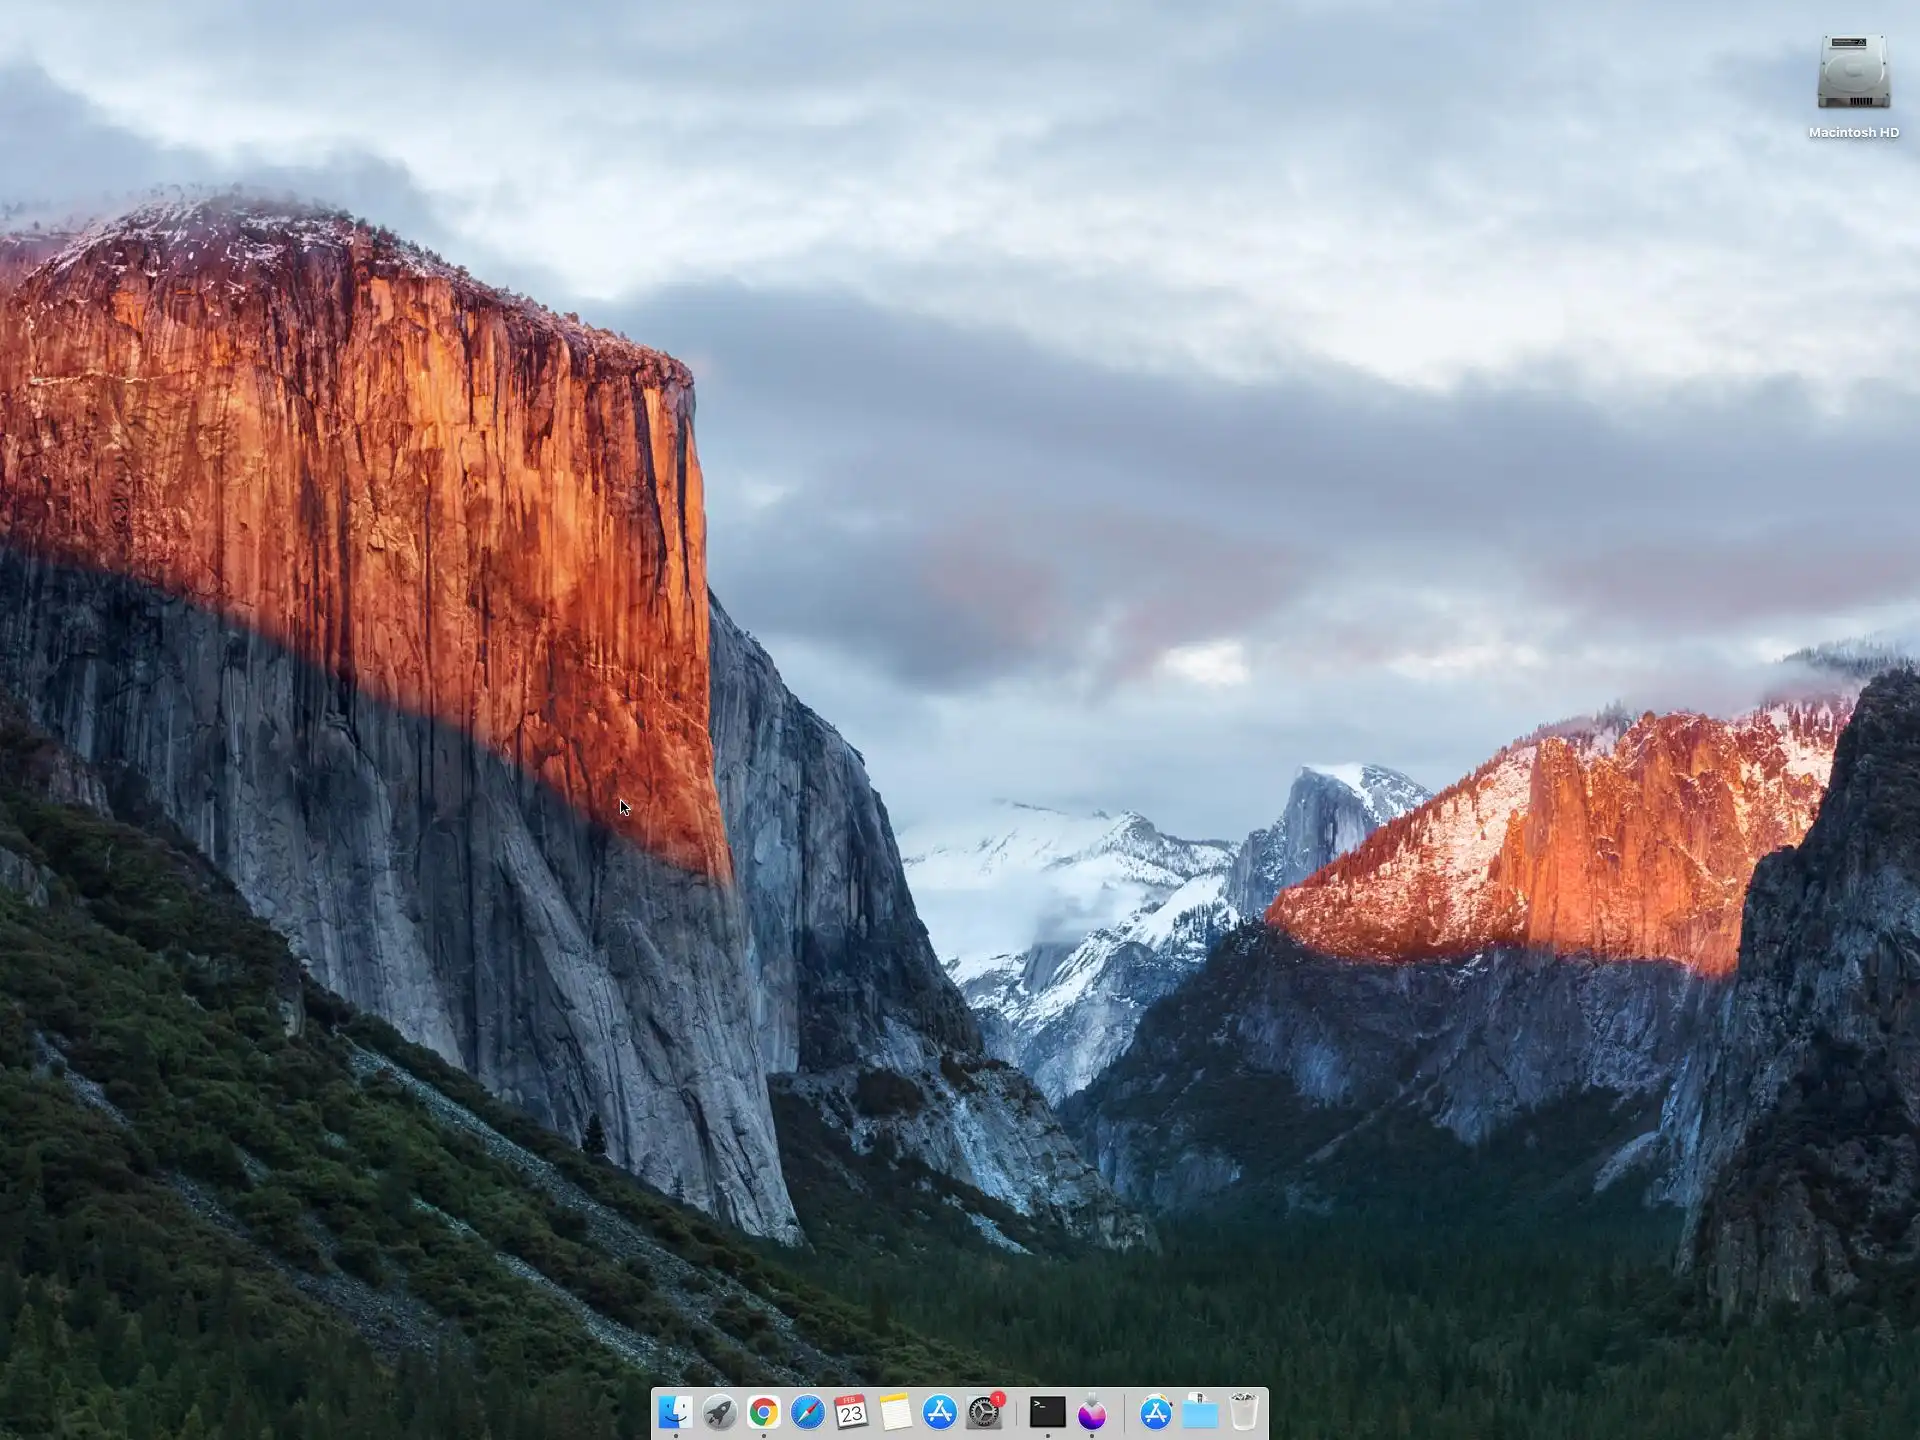Click the Install macOS Monterey icon
The width and height of the screenshot is (1920, 1440).
[1091, 1412]
